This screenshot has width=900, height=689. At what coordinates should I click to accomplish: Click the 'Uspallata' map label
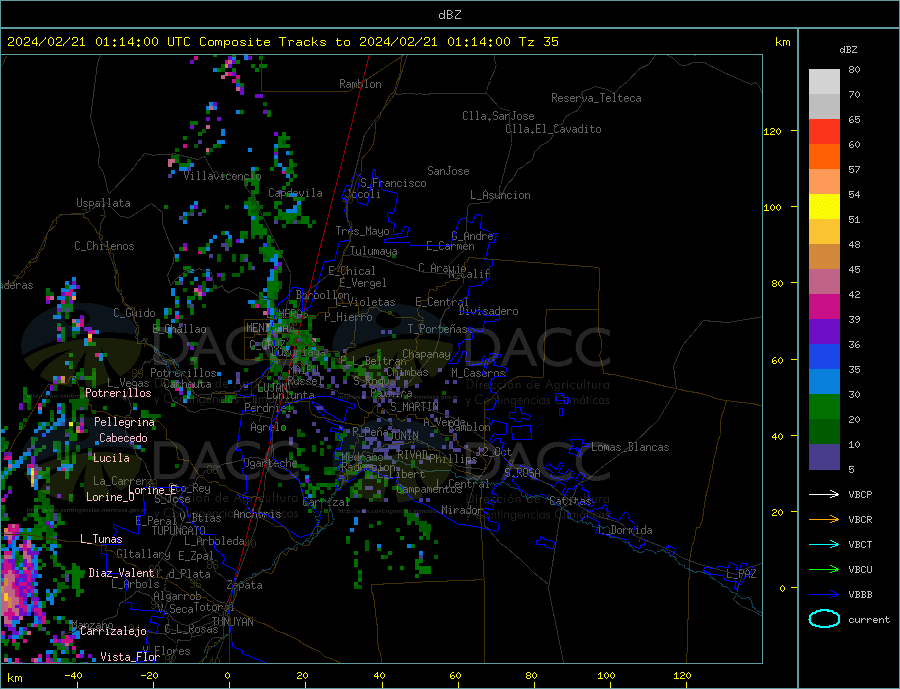click(x=103, y=203)
